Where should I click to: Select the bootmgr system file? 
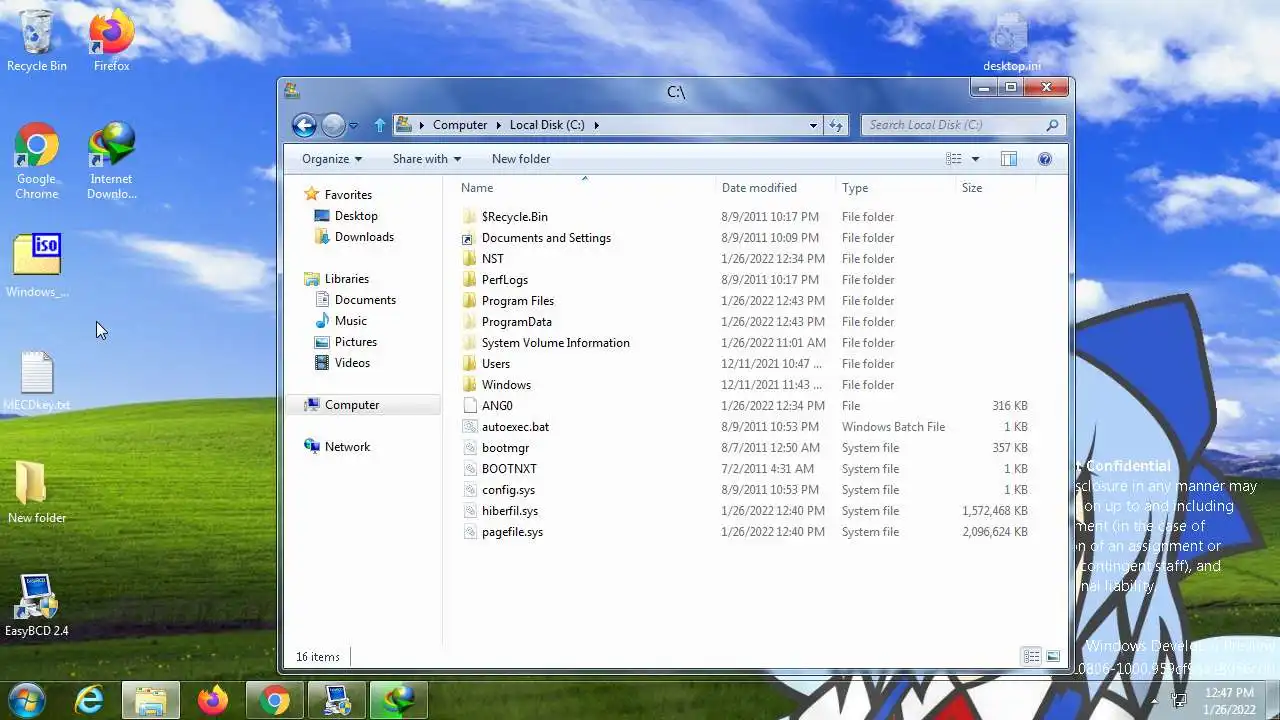745,448
